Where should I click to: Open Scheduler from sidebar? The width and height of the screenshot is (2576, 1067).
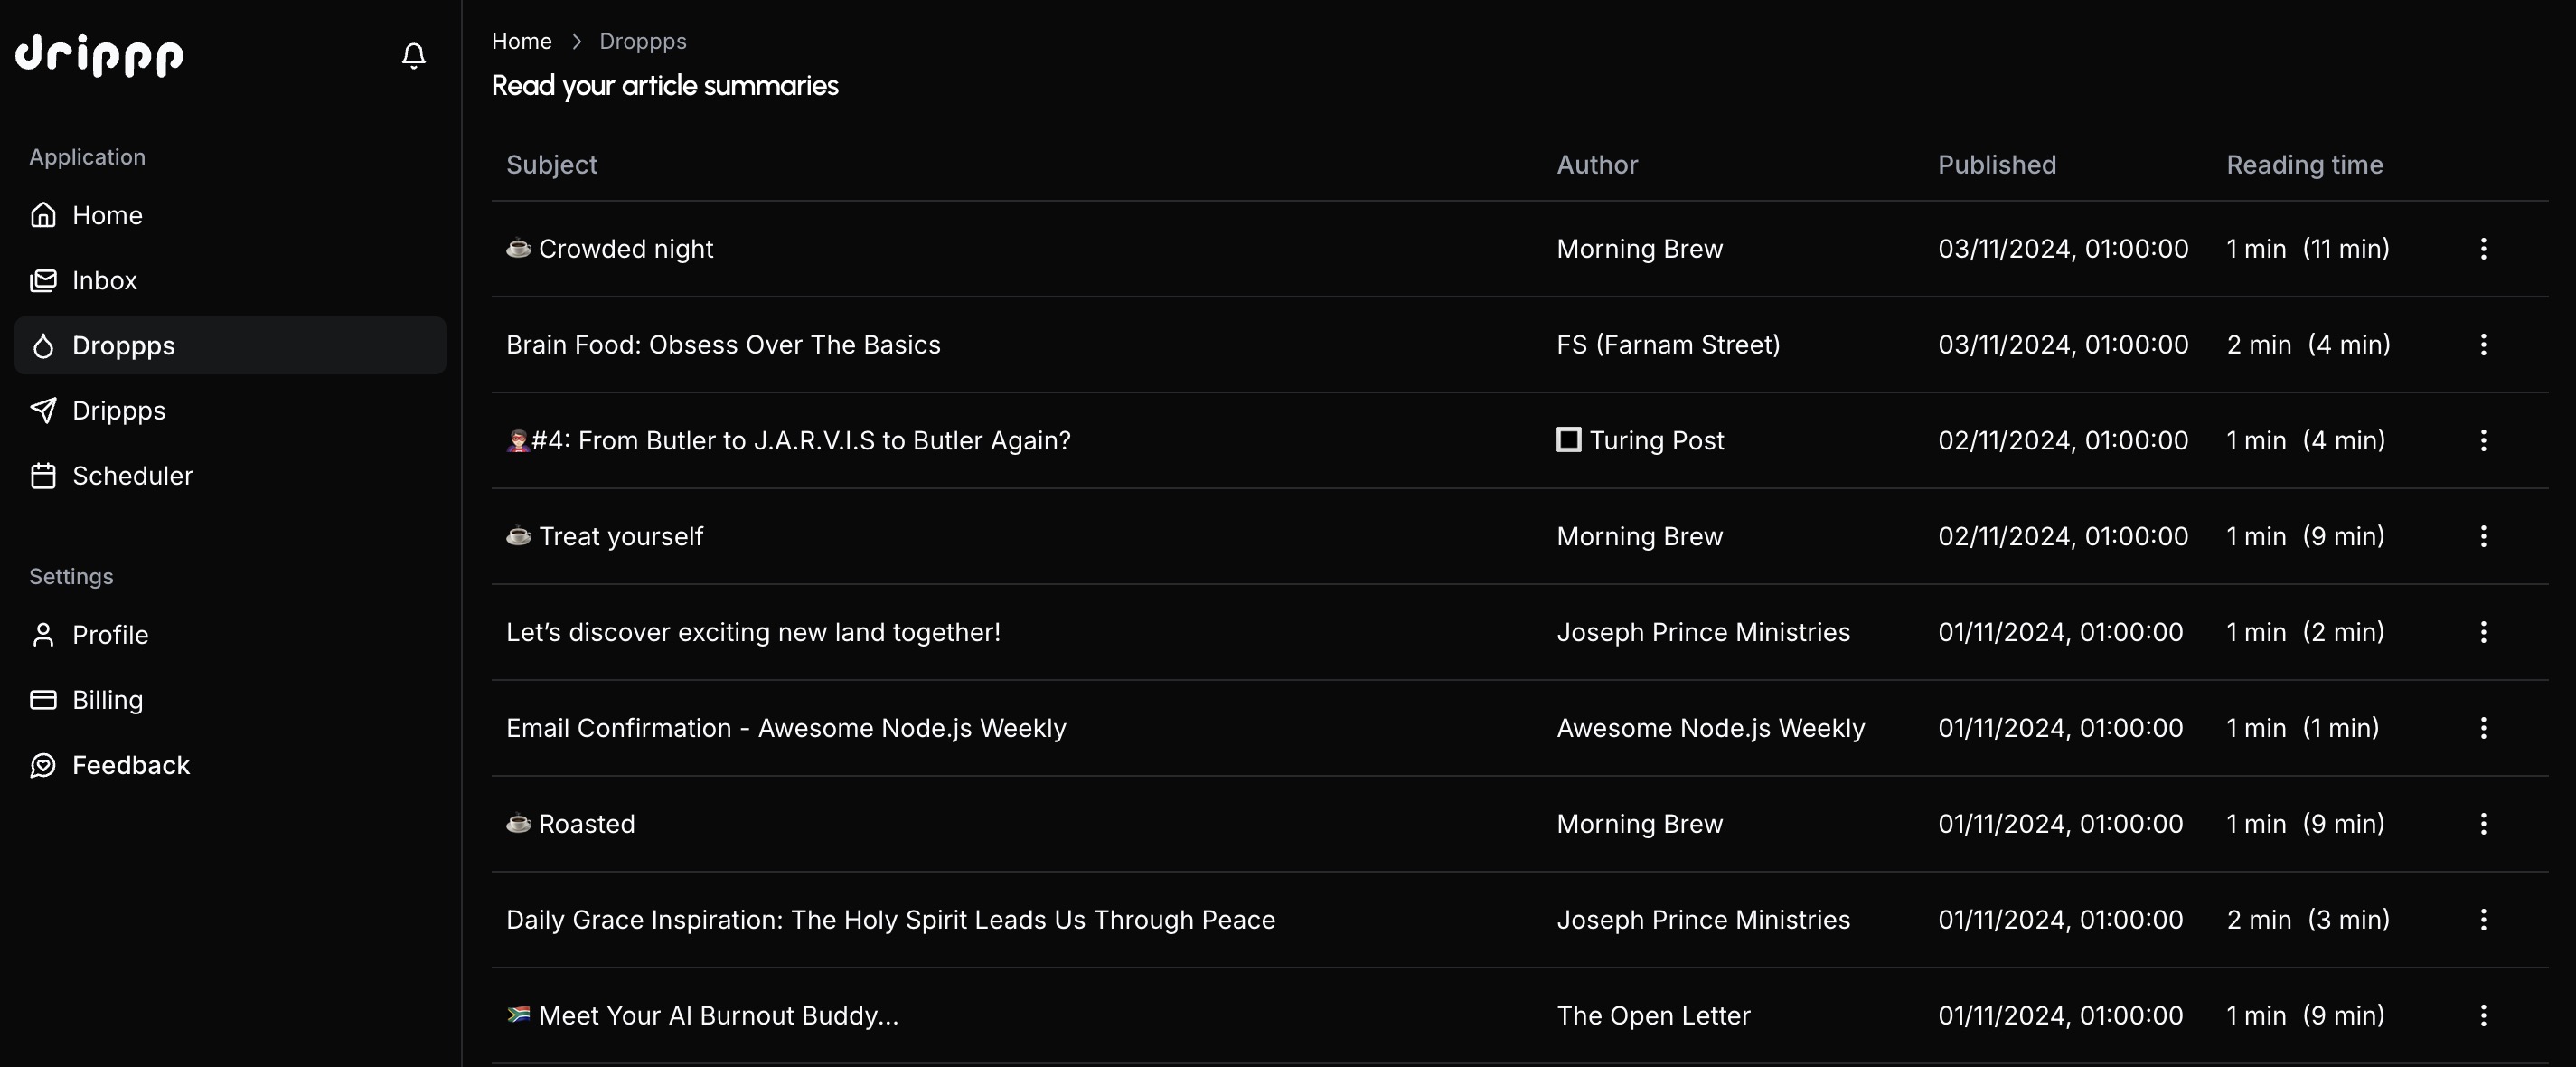tap(230, 476)
